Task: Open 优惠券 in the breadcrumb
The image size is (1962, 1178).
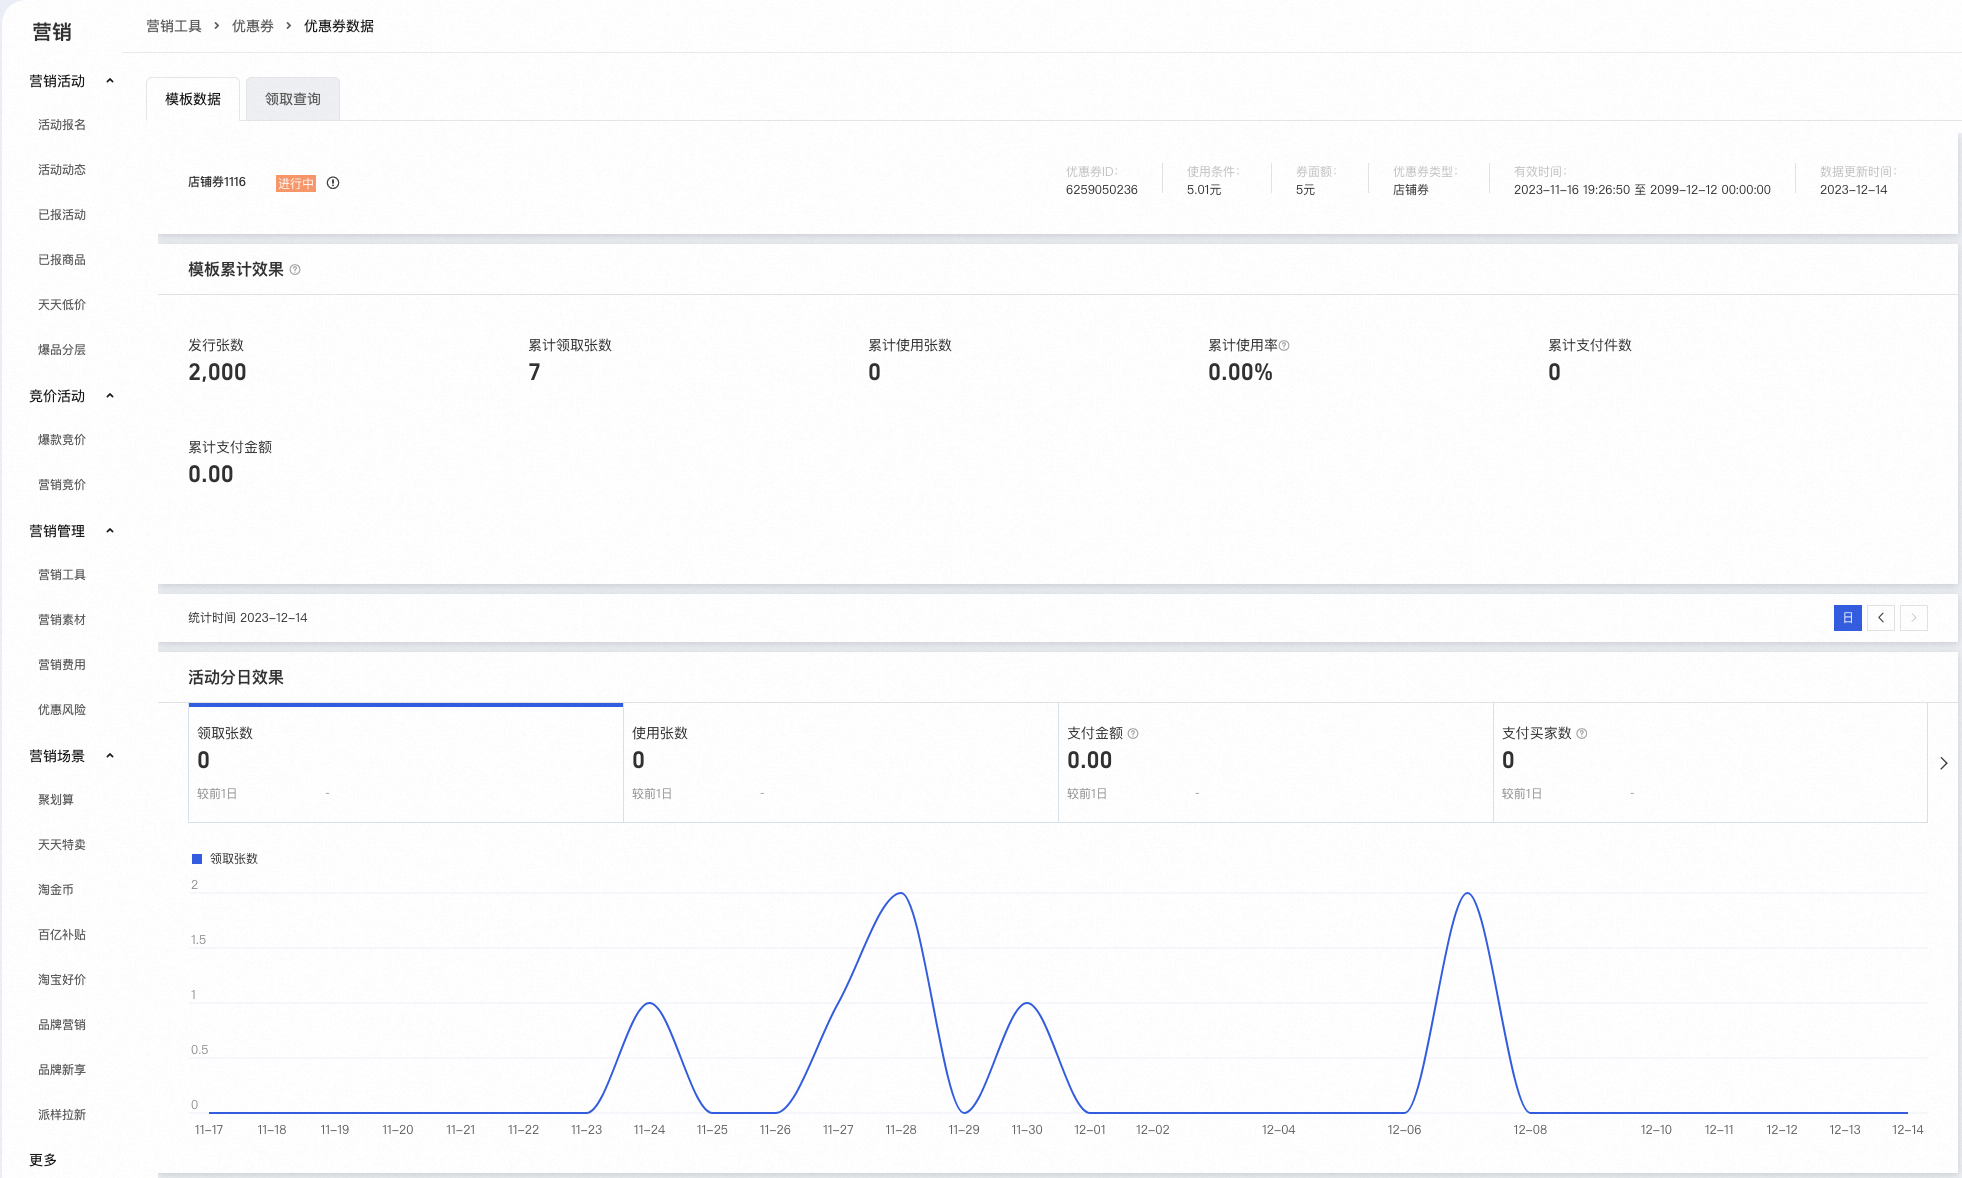Action: coord(253,26)
